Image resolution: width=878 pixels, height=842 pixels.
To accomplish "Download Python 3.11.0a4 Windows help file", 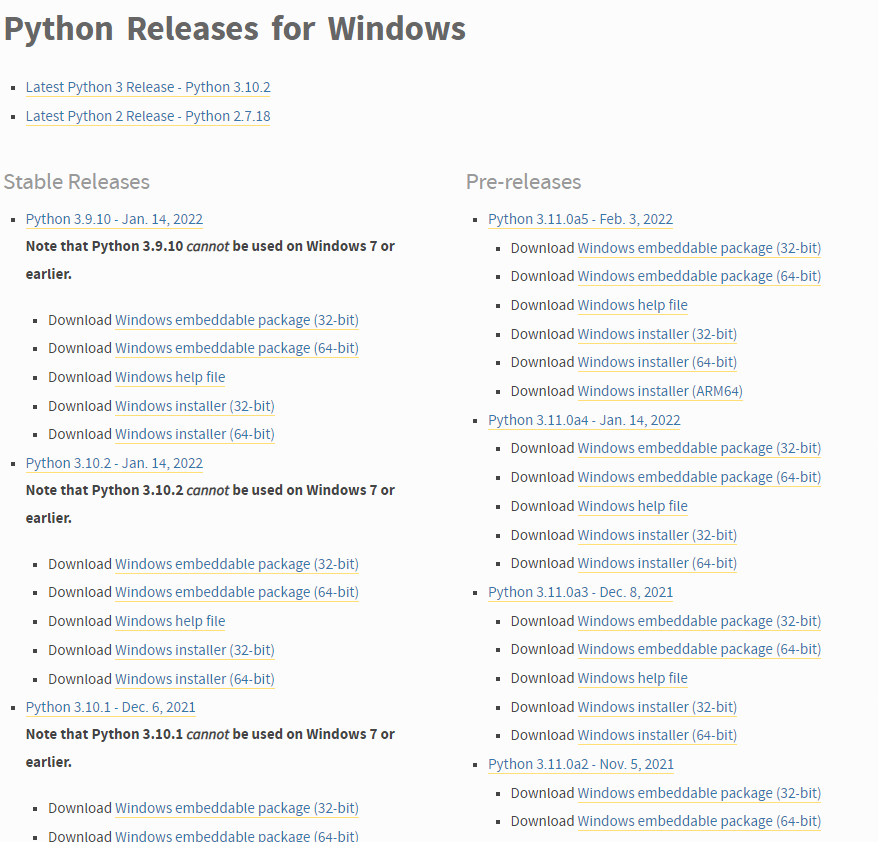I will click(633, 507).
